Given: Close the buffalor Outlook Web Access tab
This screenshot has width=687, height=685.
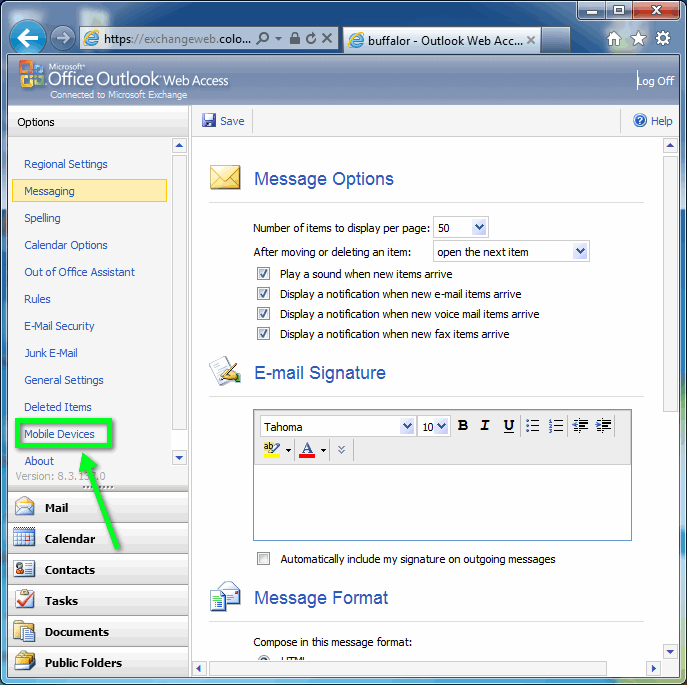Looking at the screenshot, I should coord(531,40).
